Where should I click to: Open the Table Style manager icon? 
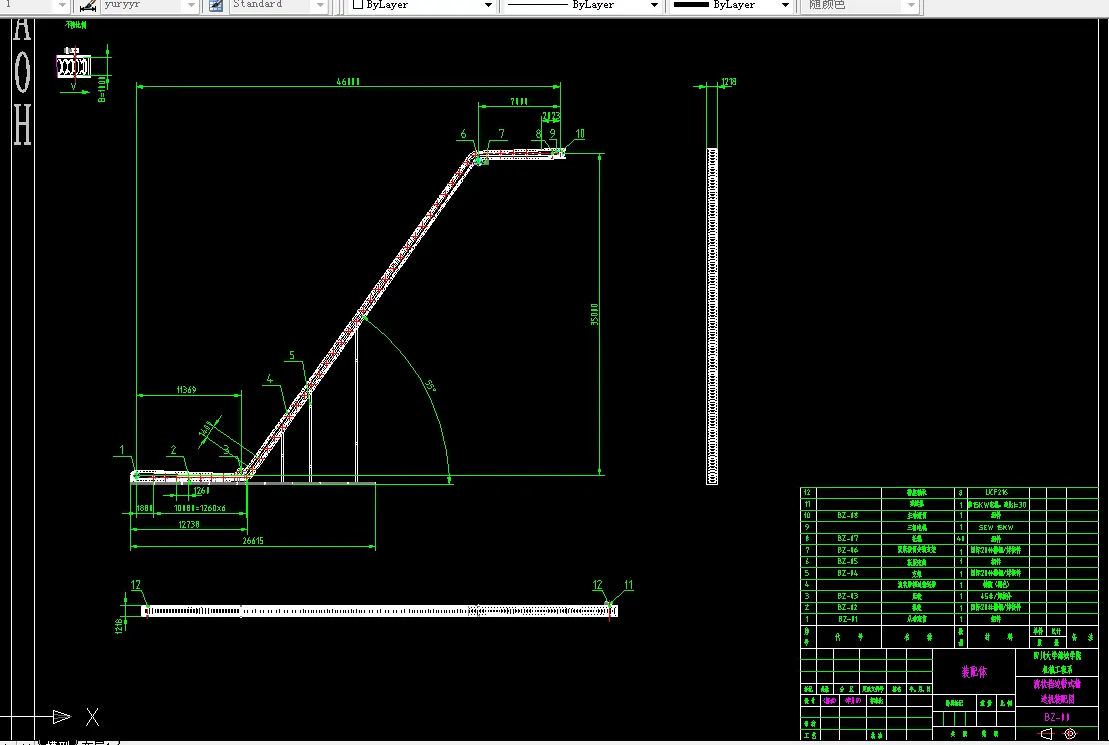[216, 6]
